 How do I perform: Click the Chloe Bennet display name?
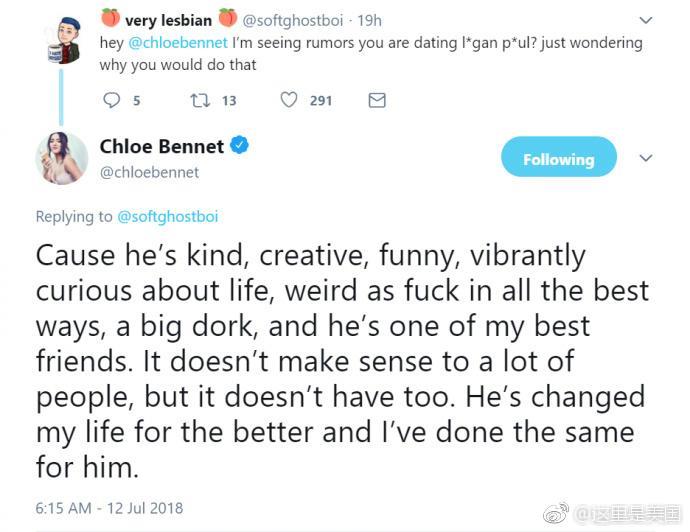(162, 147)
